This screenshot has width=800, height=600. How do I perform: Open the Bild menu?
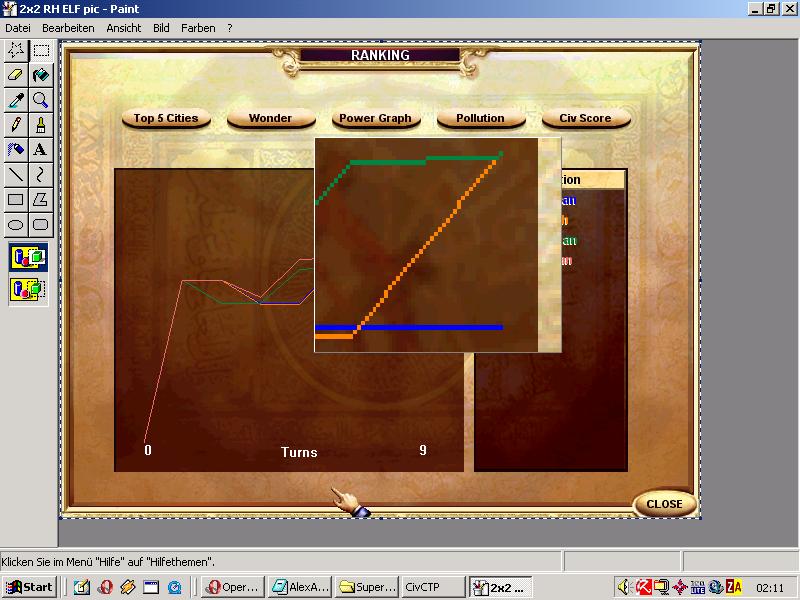click(x=161, y=28)
